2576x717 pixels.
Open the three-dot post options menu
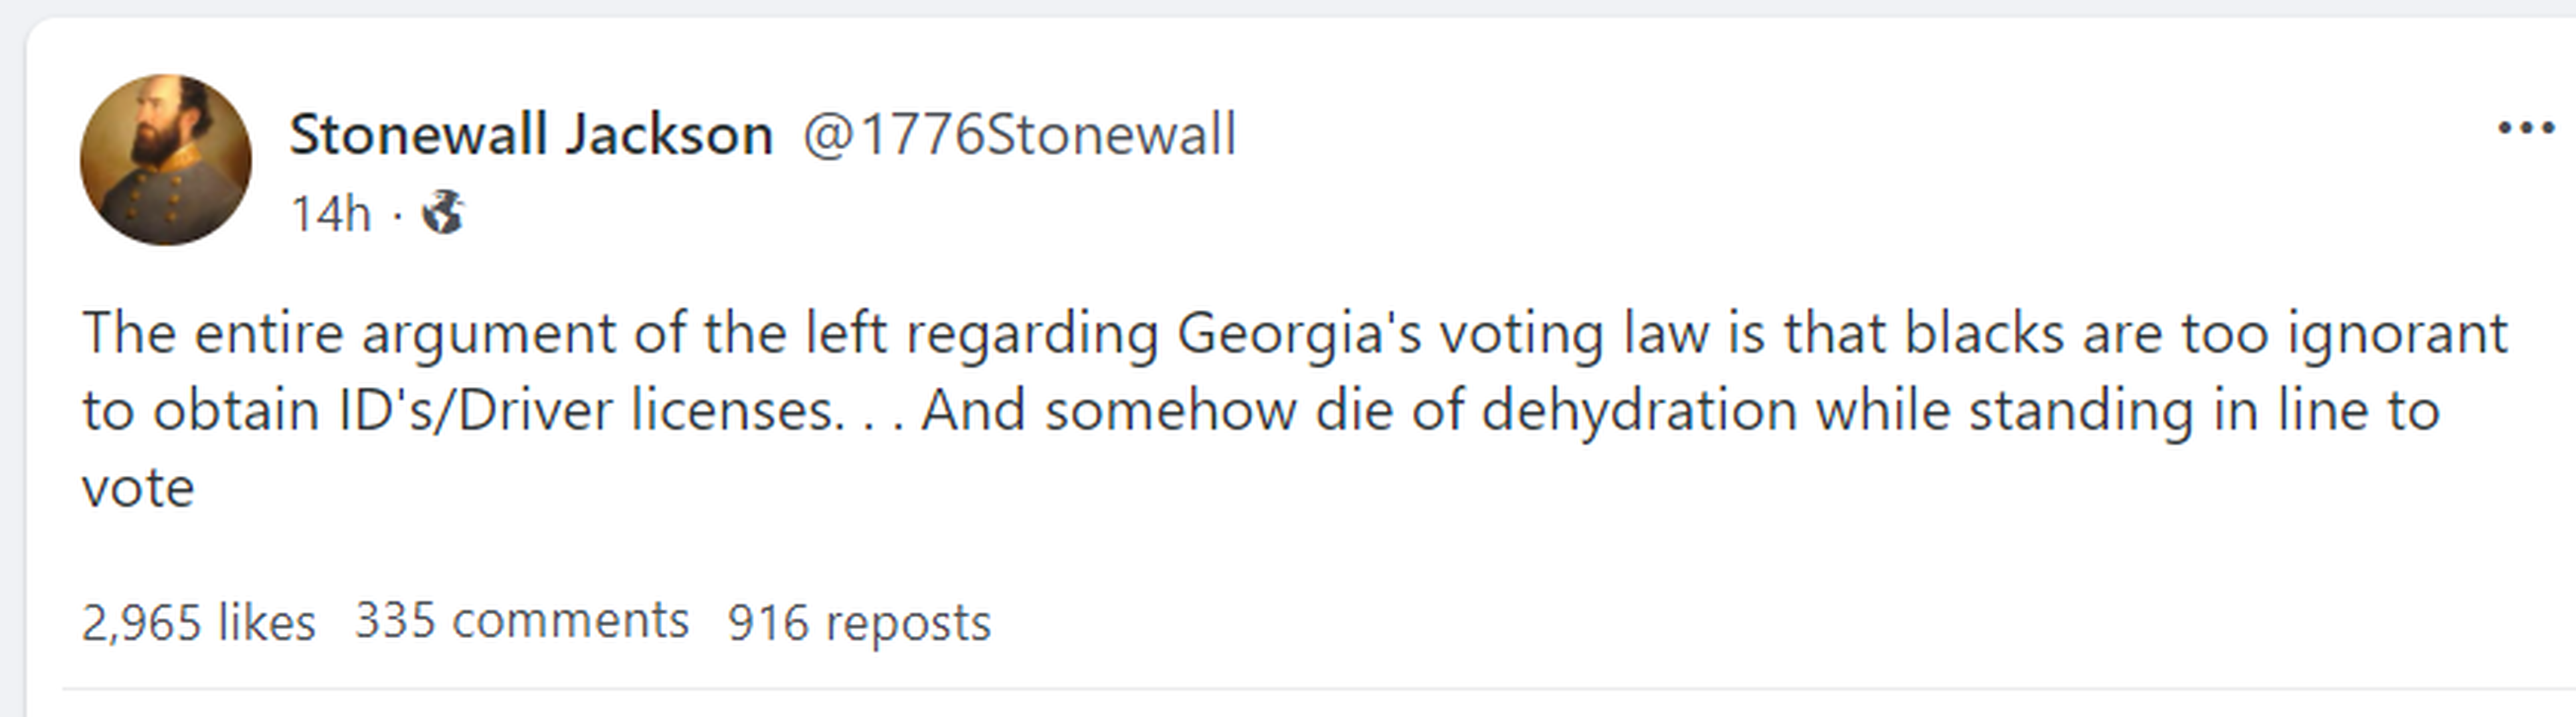(2525, 129)
